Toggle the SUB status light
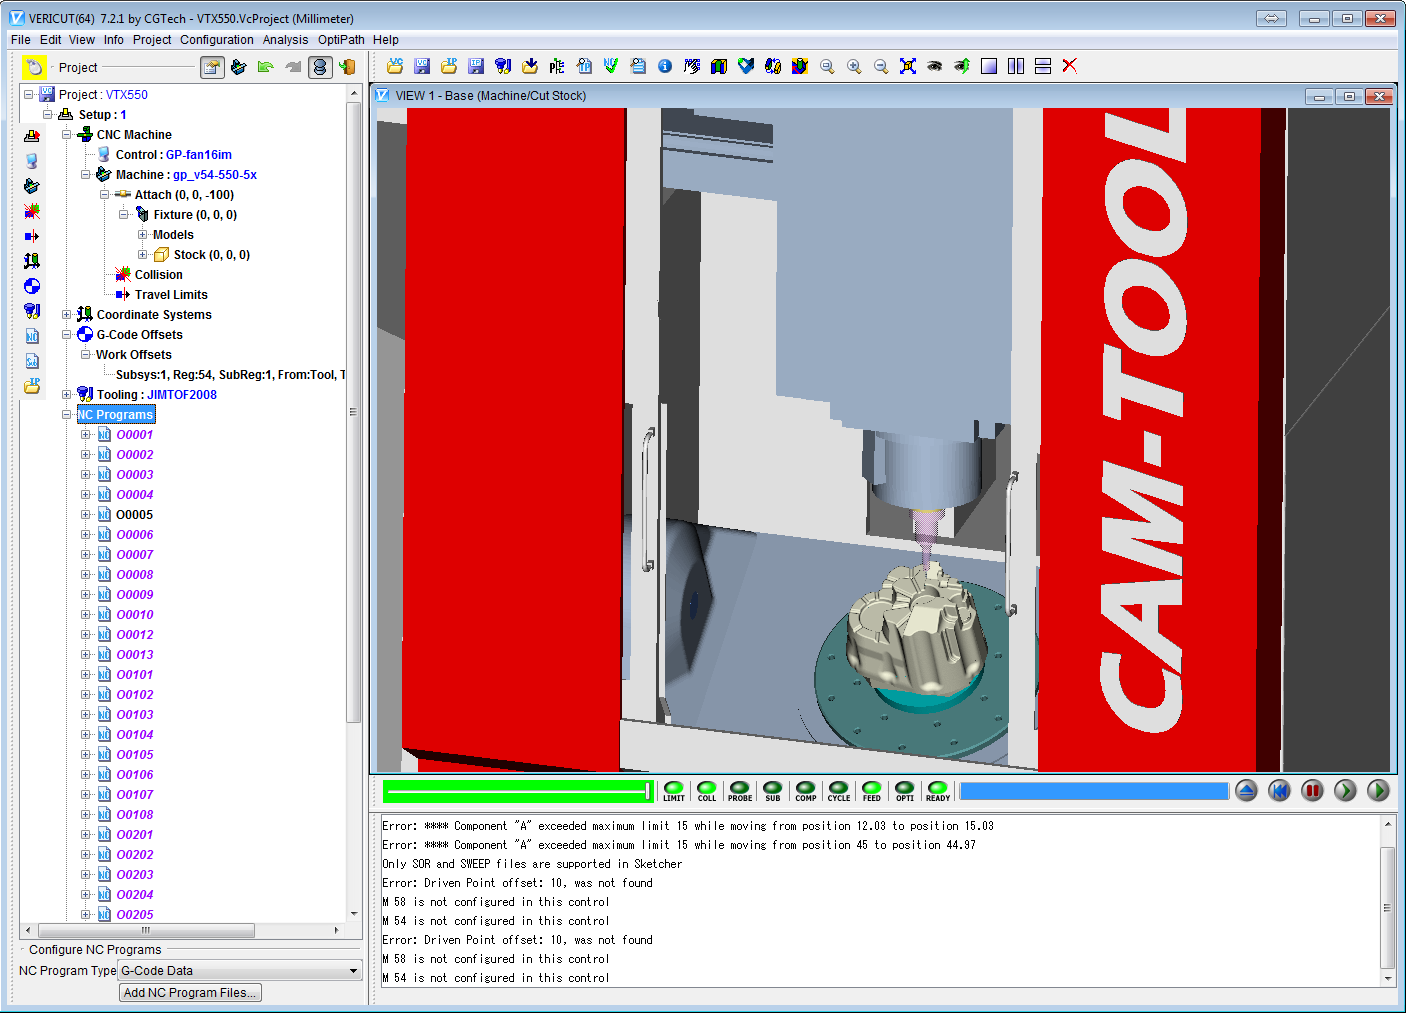 [x=773, y=791]
